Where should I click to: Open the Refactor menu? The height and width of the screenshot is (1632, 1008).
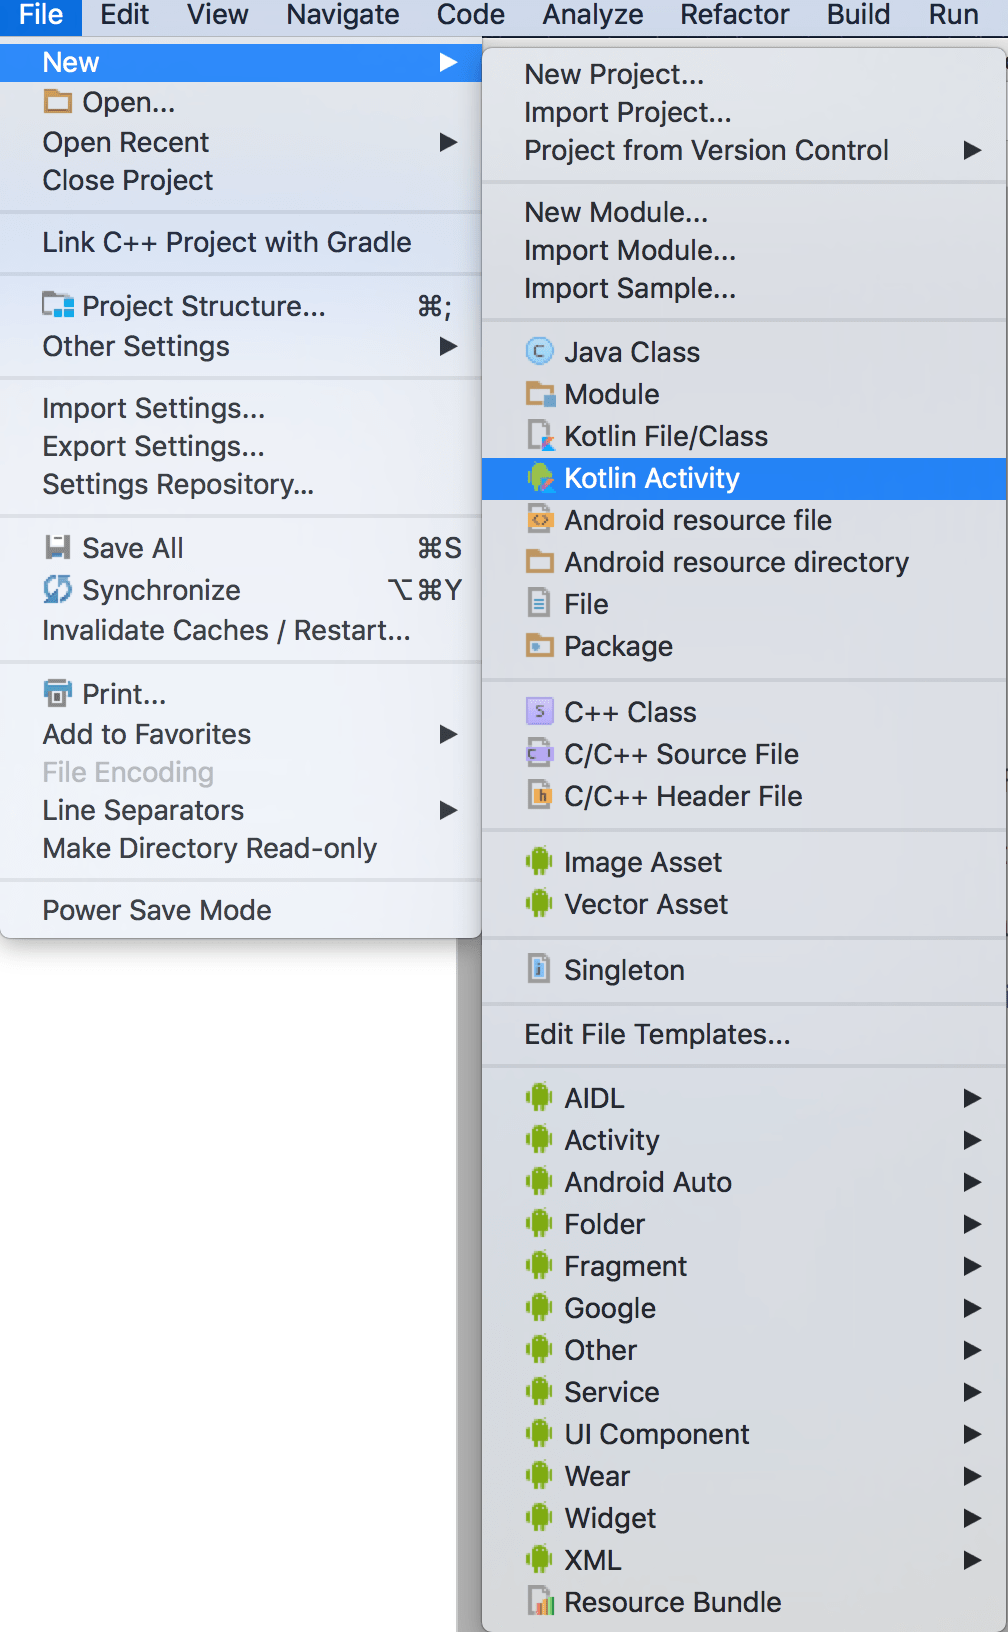point(734,15)
